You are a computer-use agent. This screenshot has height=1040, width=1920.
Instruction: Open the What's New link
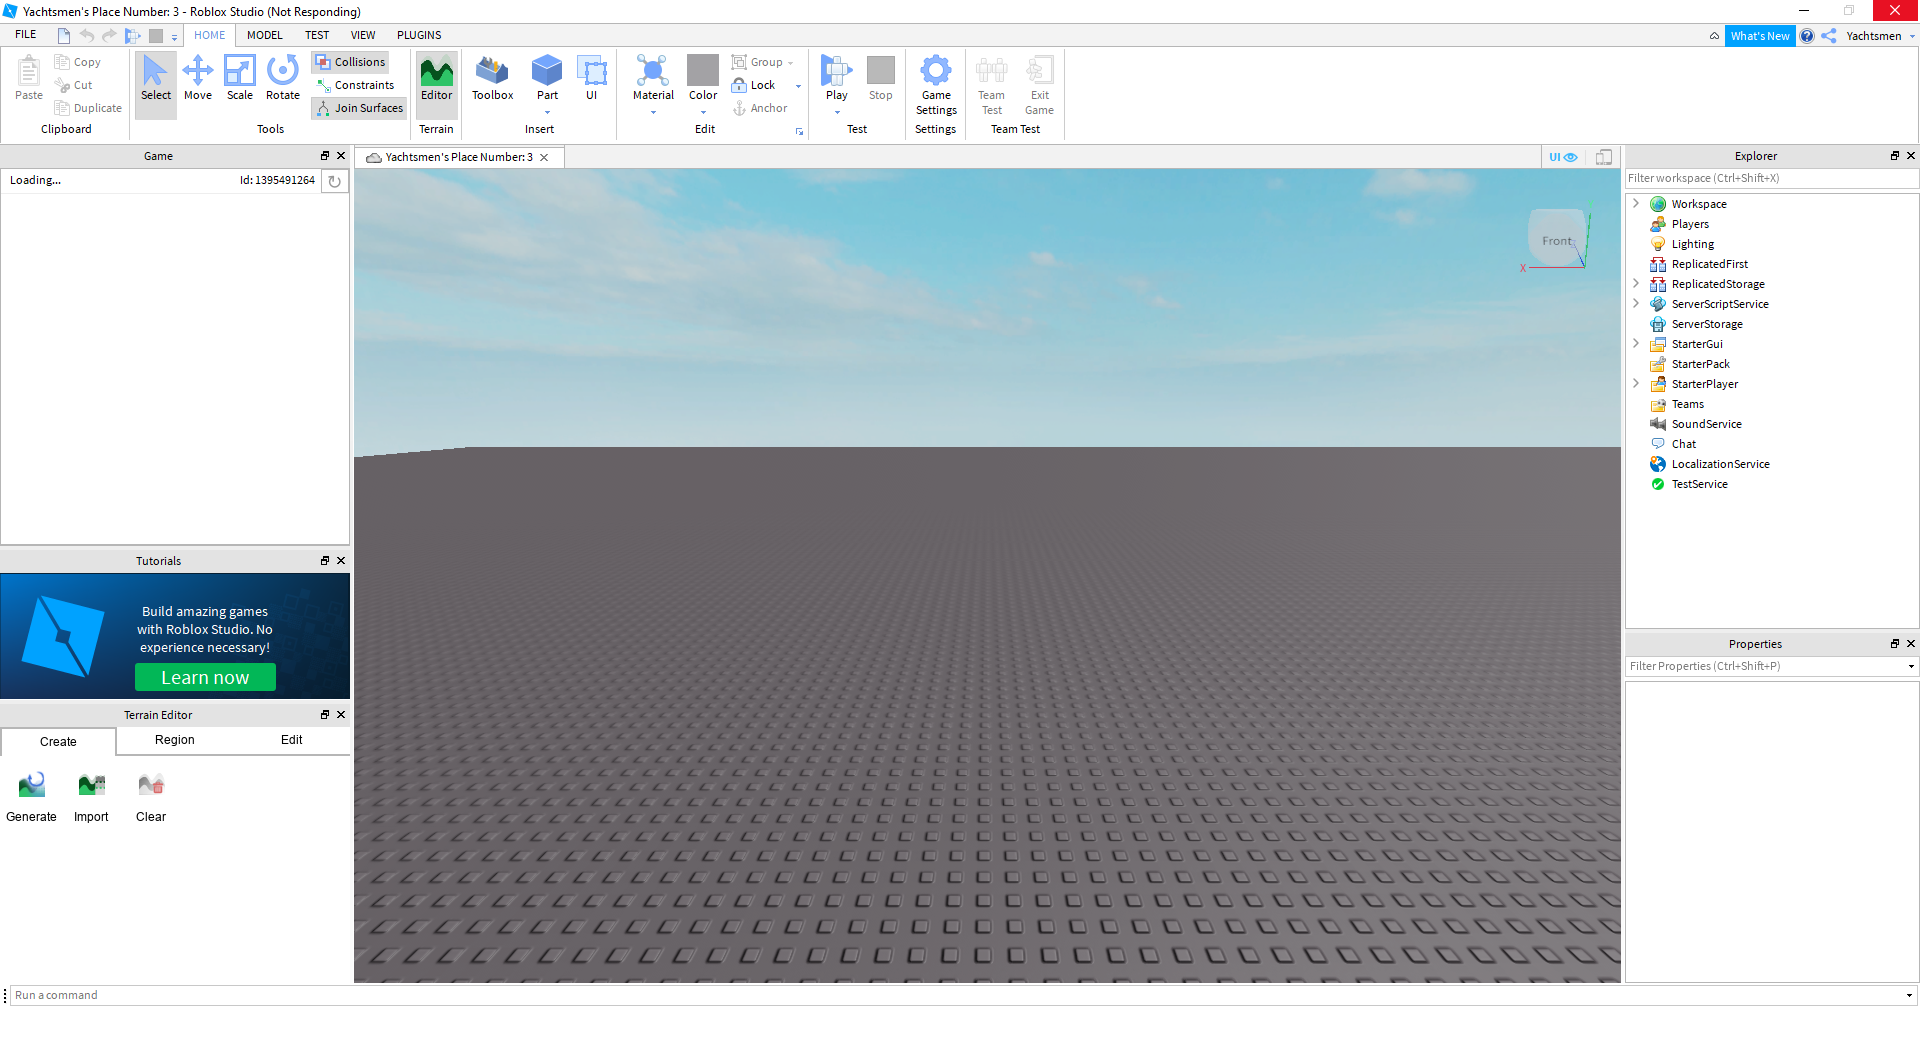click(1759, 36)
